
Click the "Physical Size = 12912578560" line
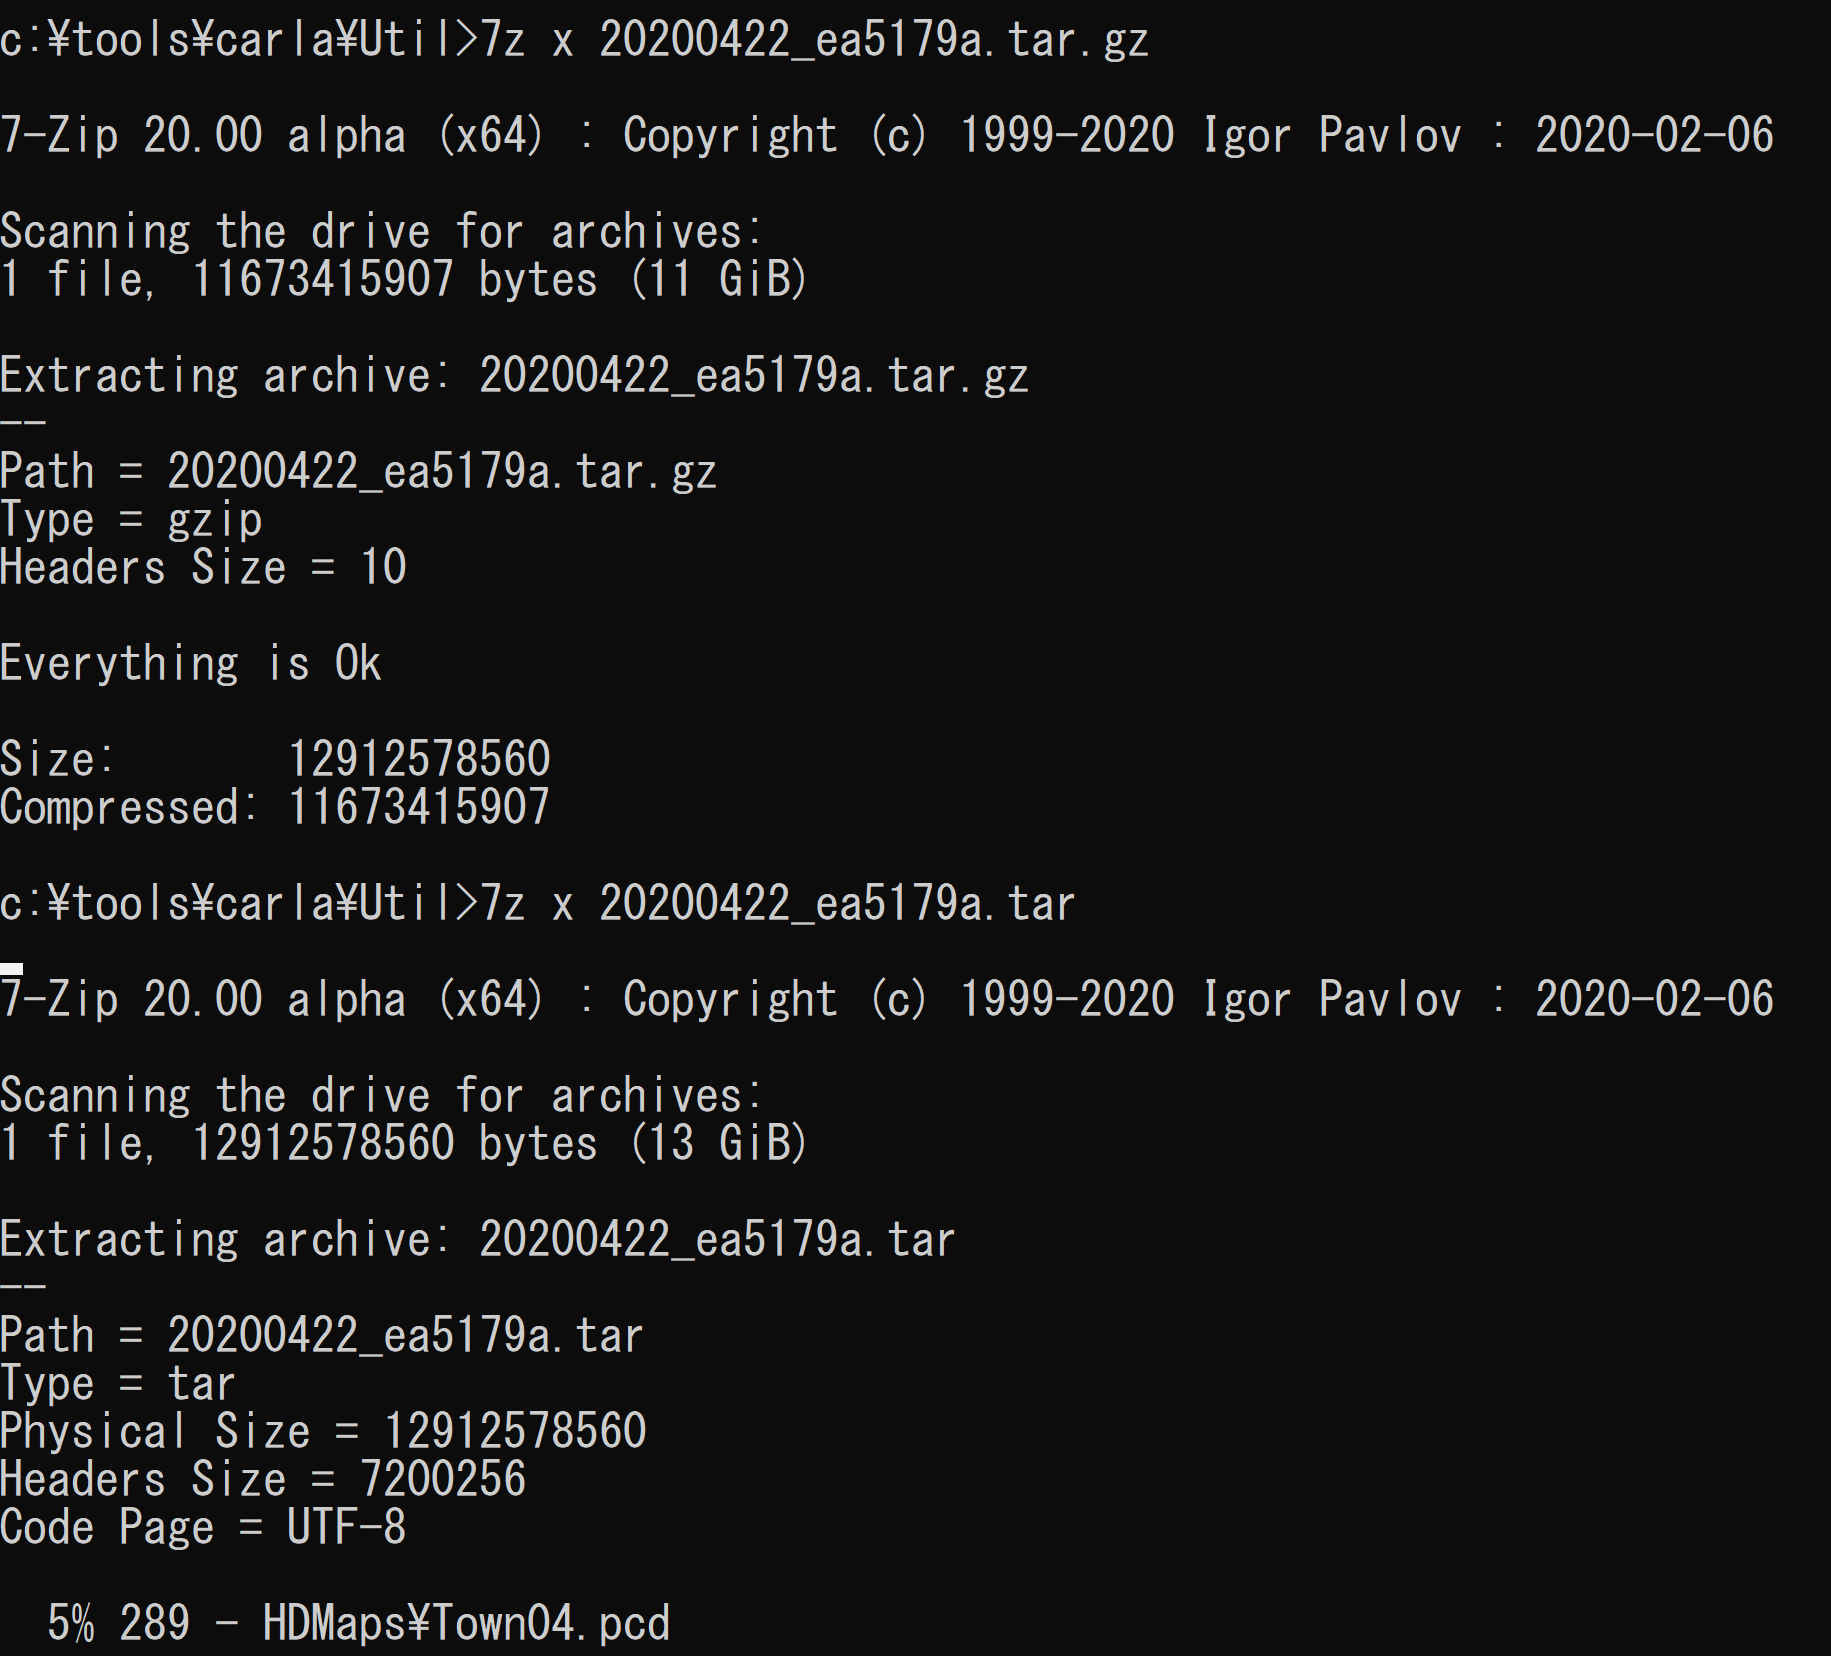(323, 1431)
